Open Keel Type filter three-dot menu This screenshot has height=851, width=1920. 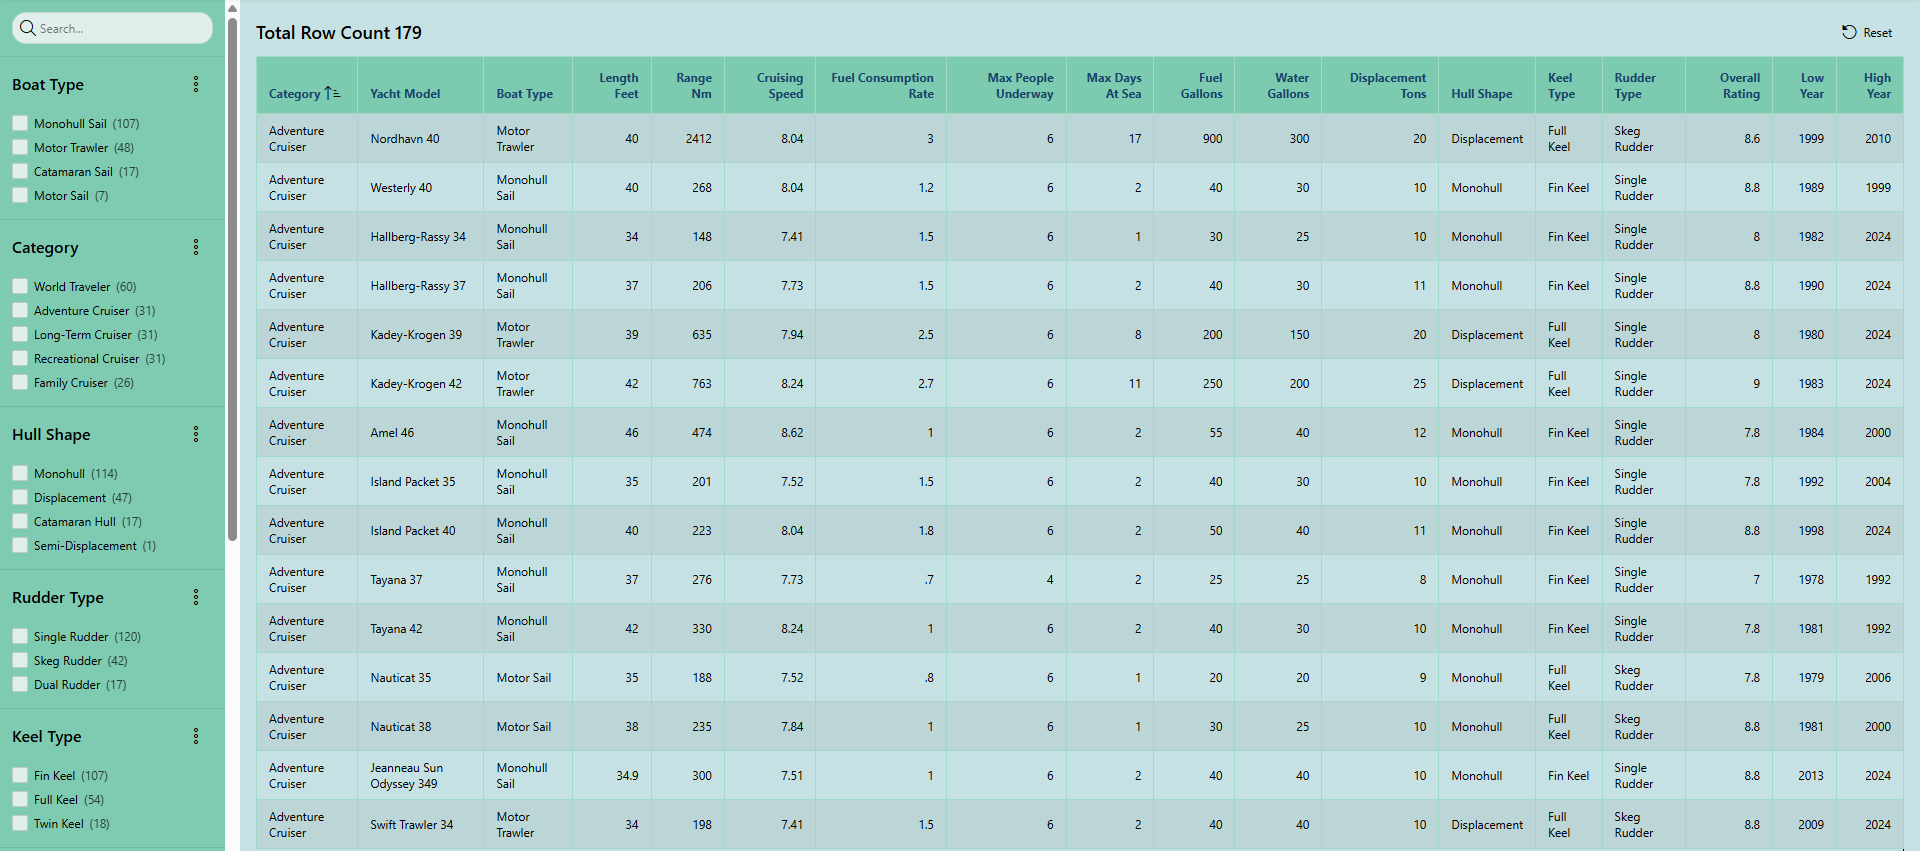196,736
